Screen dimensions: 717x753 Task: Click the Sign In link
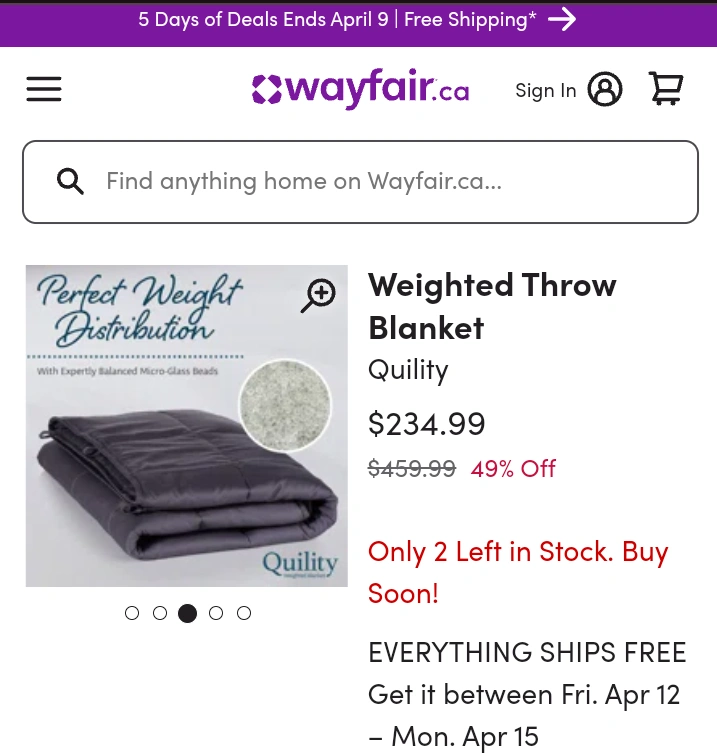click(x=546, y=90)
